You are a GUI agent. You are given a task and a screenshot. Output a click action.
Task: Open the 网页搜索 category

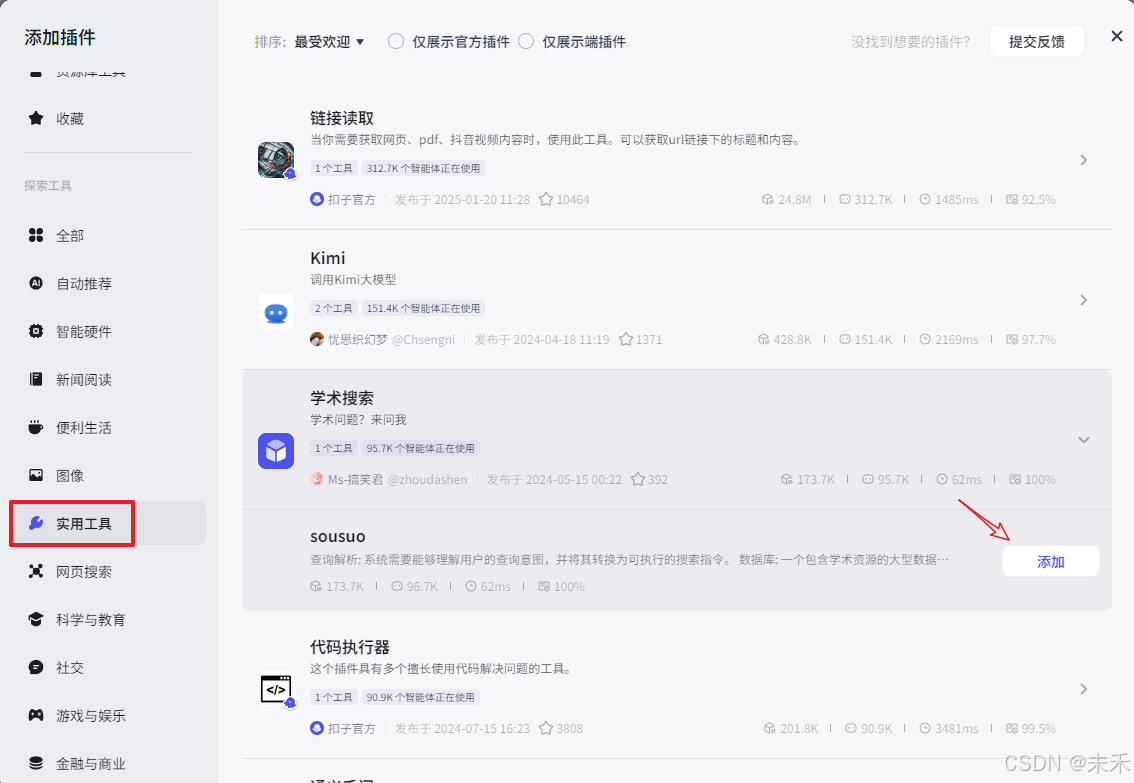108,571
